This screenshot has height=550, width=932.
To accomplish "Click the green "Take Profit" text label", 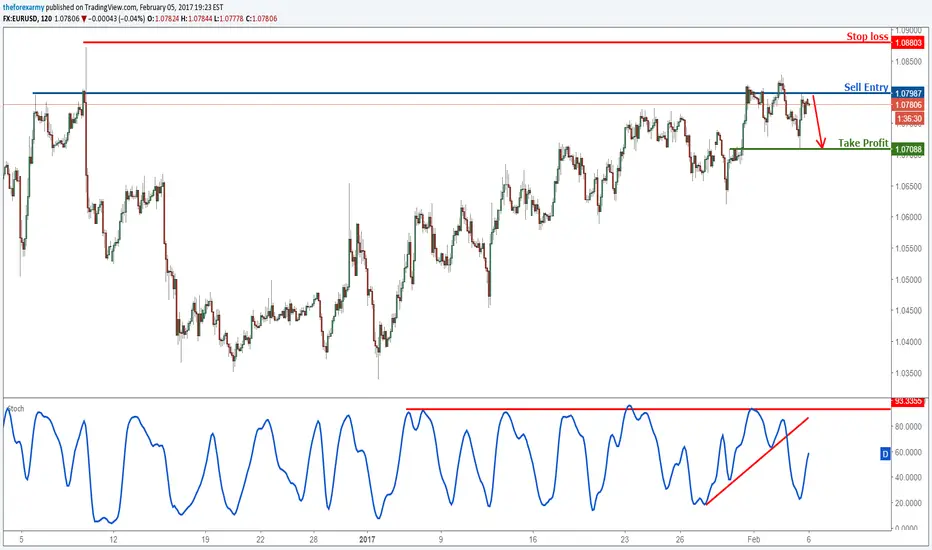I will (863, 143).
